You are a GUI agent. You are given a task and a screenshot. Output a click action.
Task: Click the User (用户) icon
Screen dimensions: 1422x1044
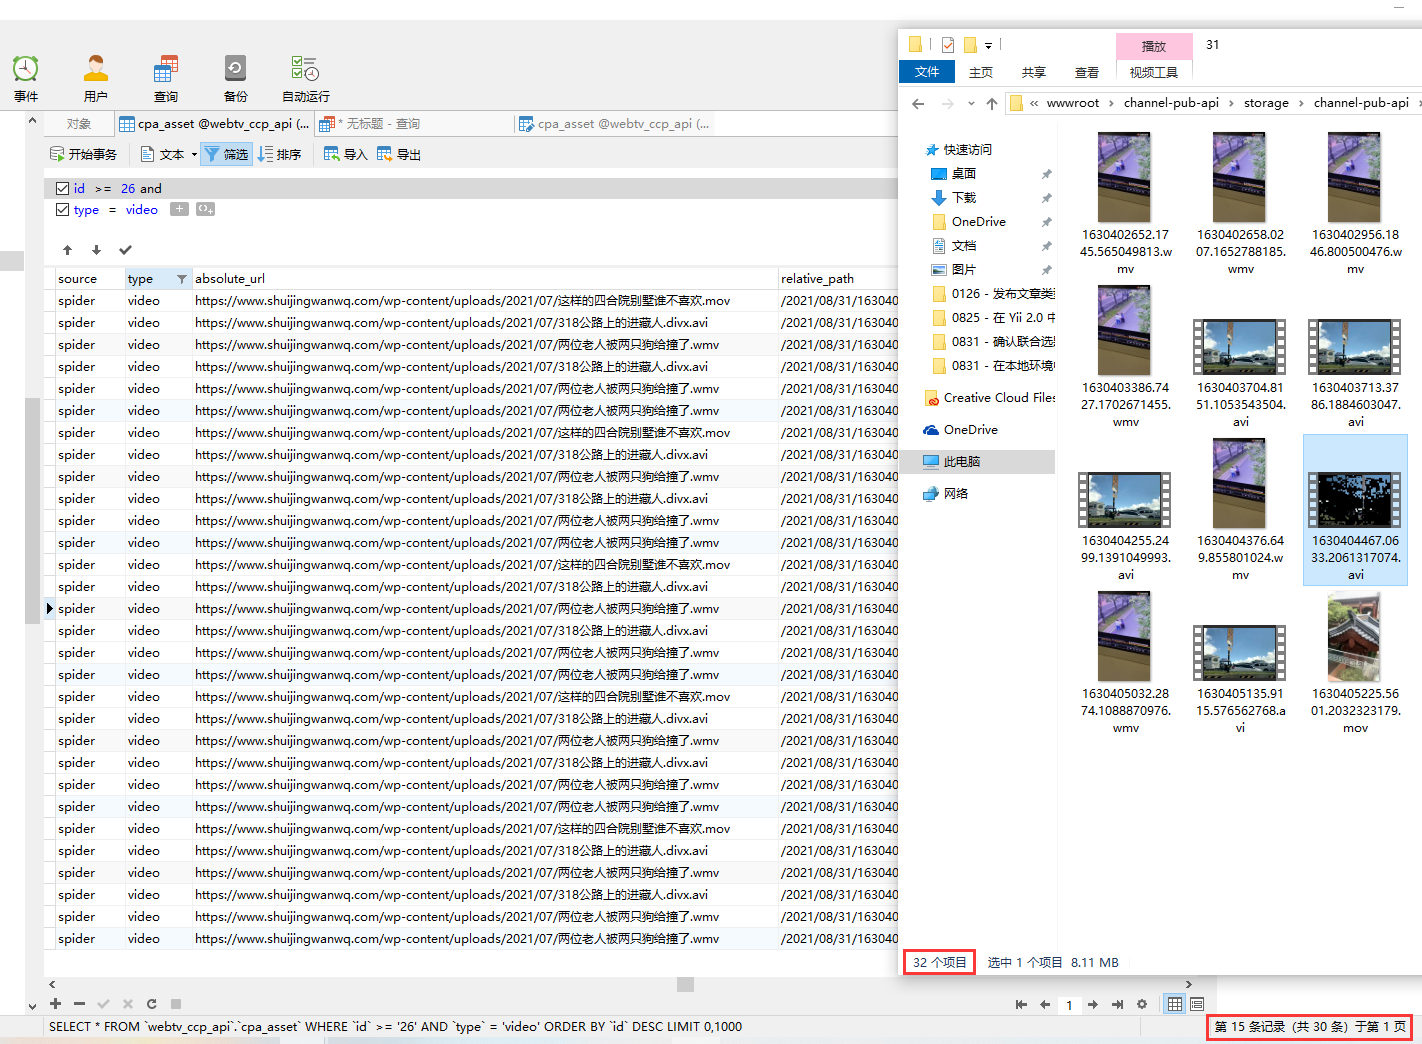(x=96, y=70)
